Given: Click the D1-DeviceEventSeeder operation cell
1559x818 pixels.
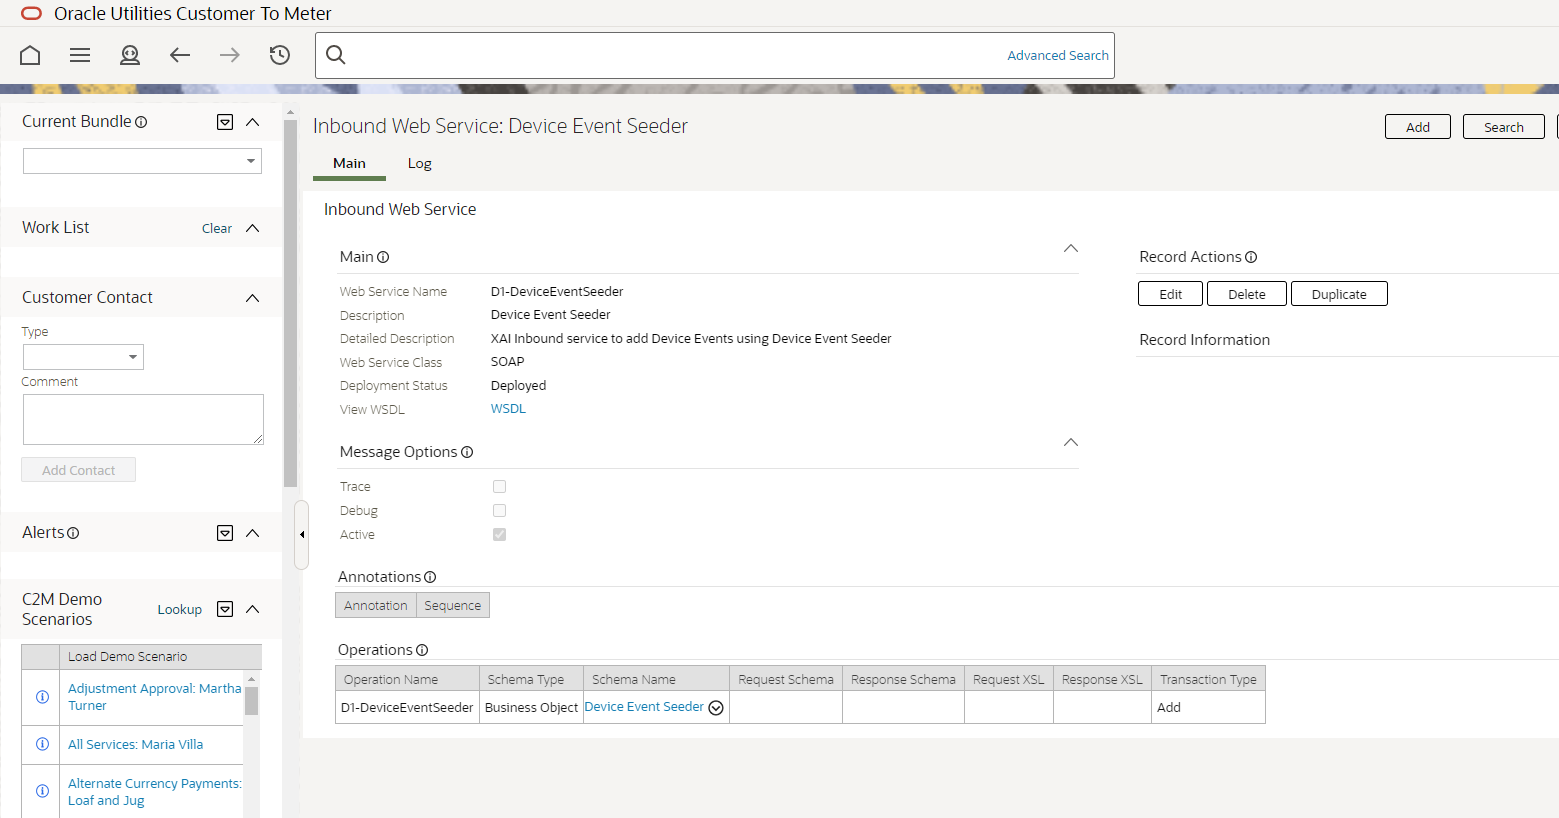Looking at the screenshot, I should pos(408,707).
